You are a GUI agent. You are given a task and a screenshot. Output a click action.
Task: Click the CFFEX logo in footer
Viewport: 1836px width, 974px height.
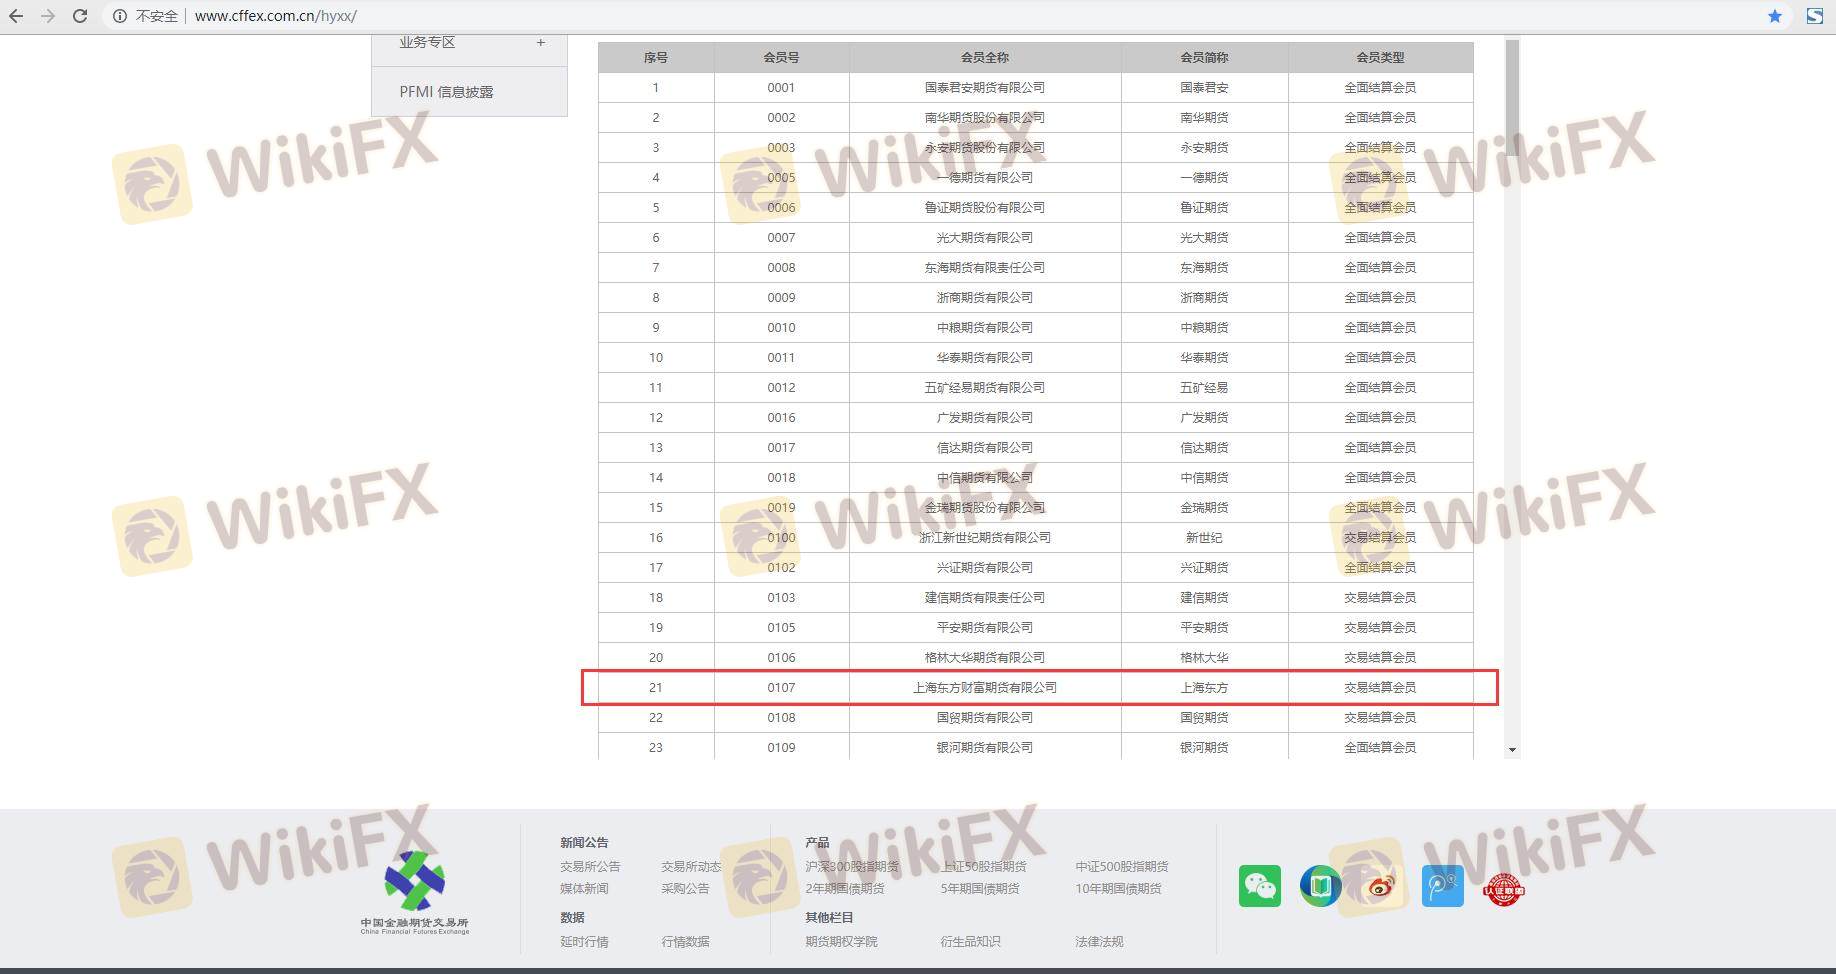pyautogui.click(x=415, y=891)
